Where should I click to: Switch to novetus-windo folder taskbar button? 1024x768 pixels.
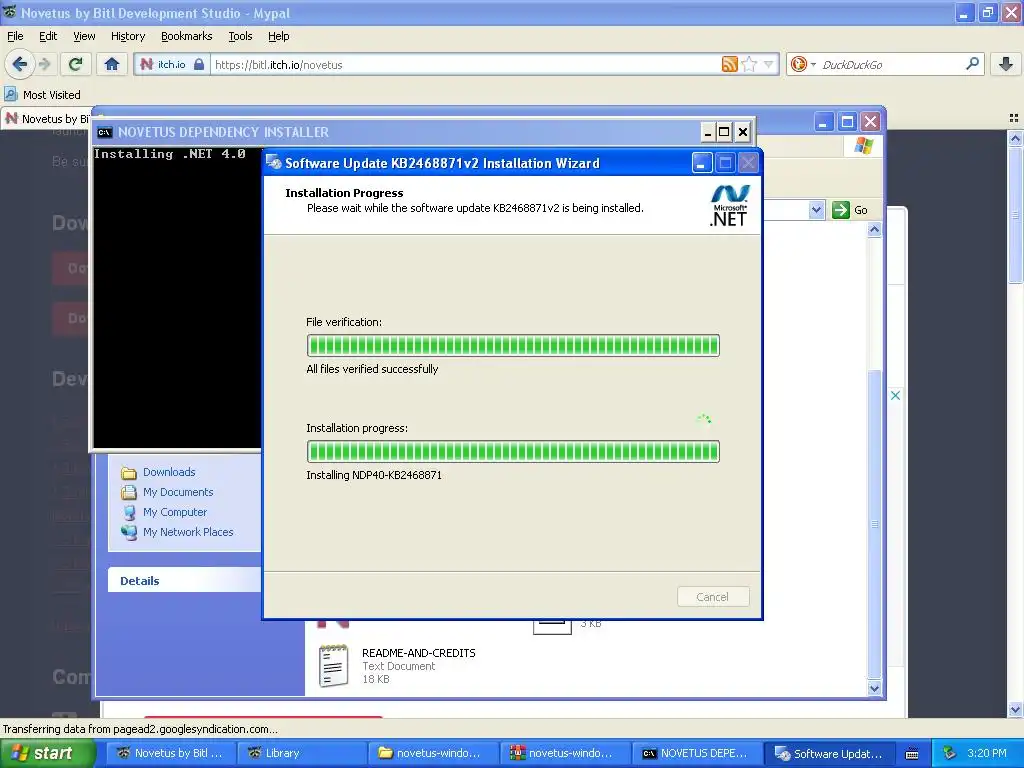click(x=432, y=753)
